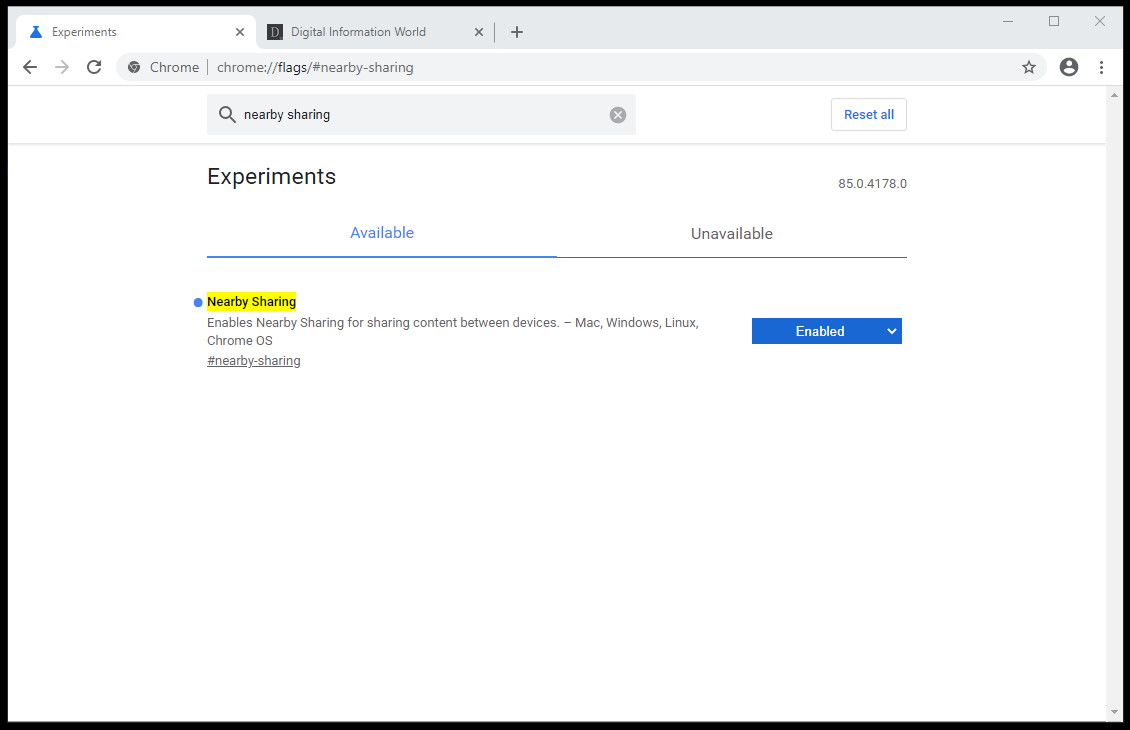Click the forward navigation arrow
Screen dimensions: 1130x730
(x=62, y=67)
